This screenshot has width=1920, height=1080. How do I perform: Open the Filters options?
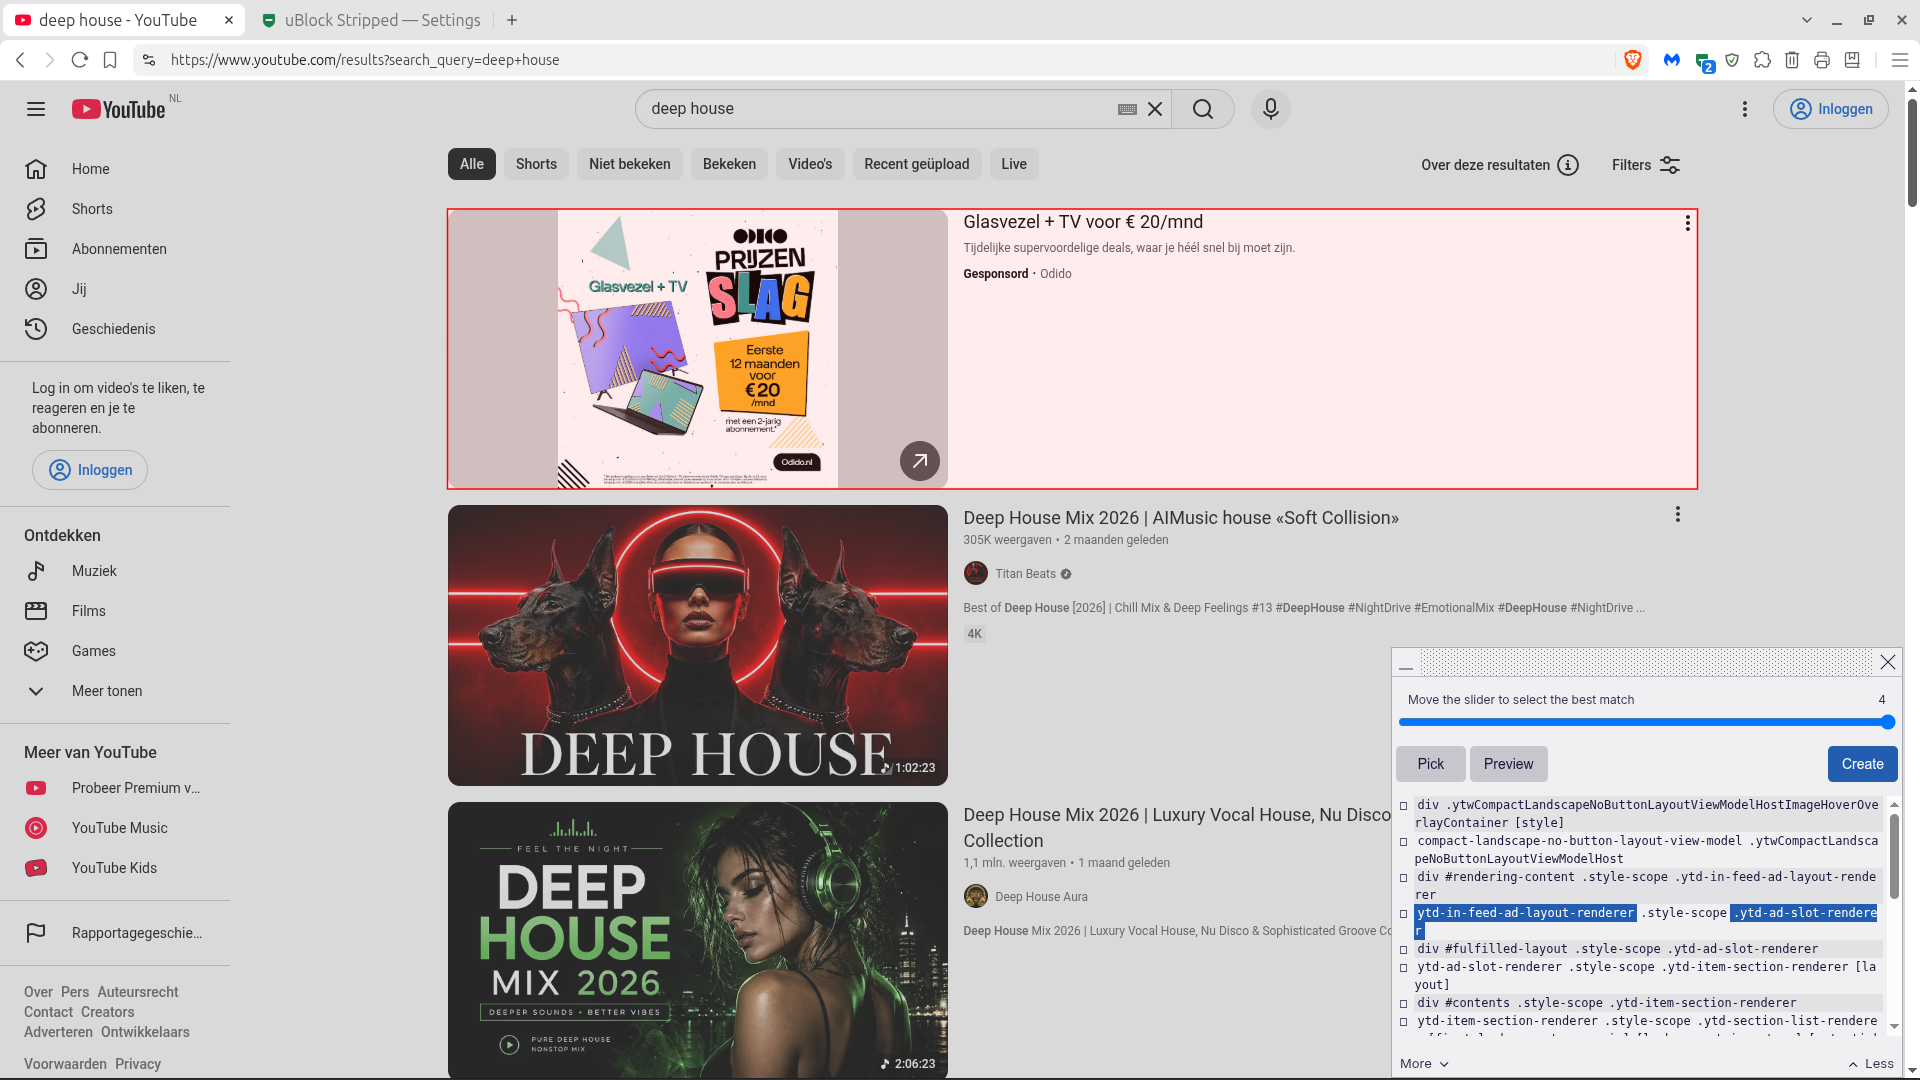pos(1646,165)
